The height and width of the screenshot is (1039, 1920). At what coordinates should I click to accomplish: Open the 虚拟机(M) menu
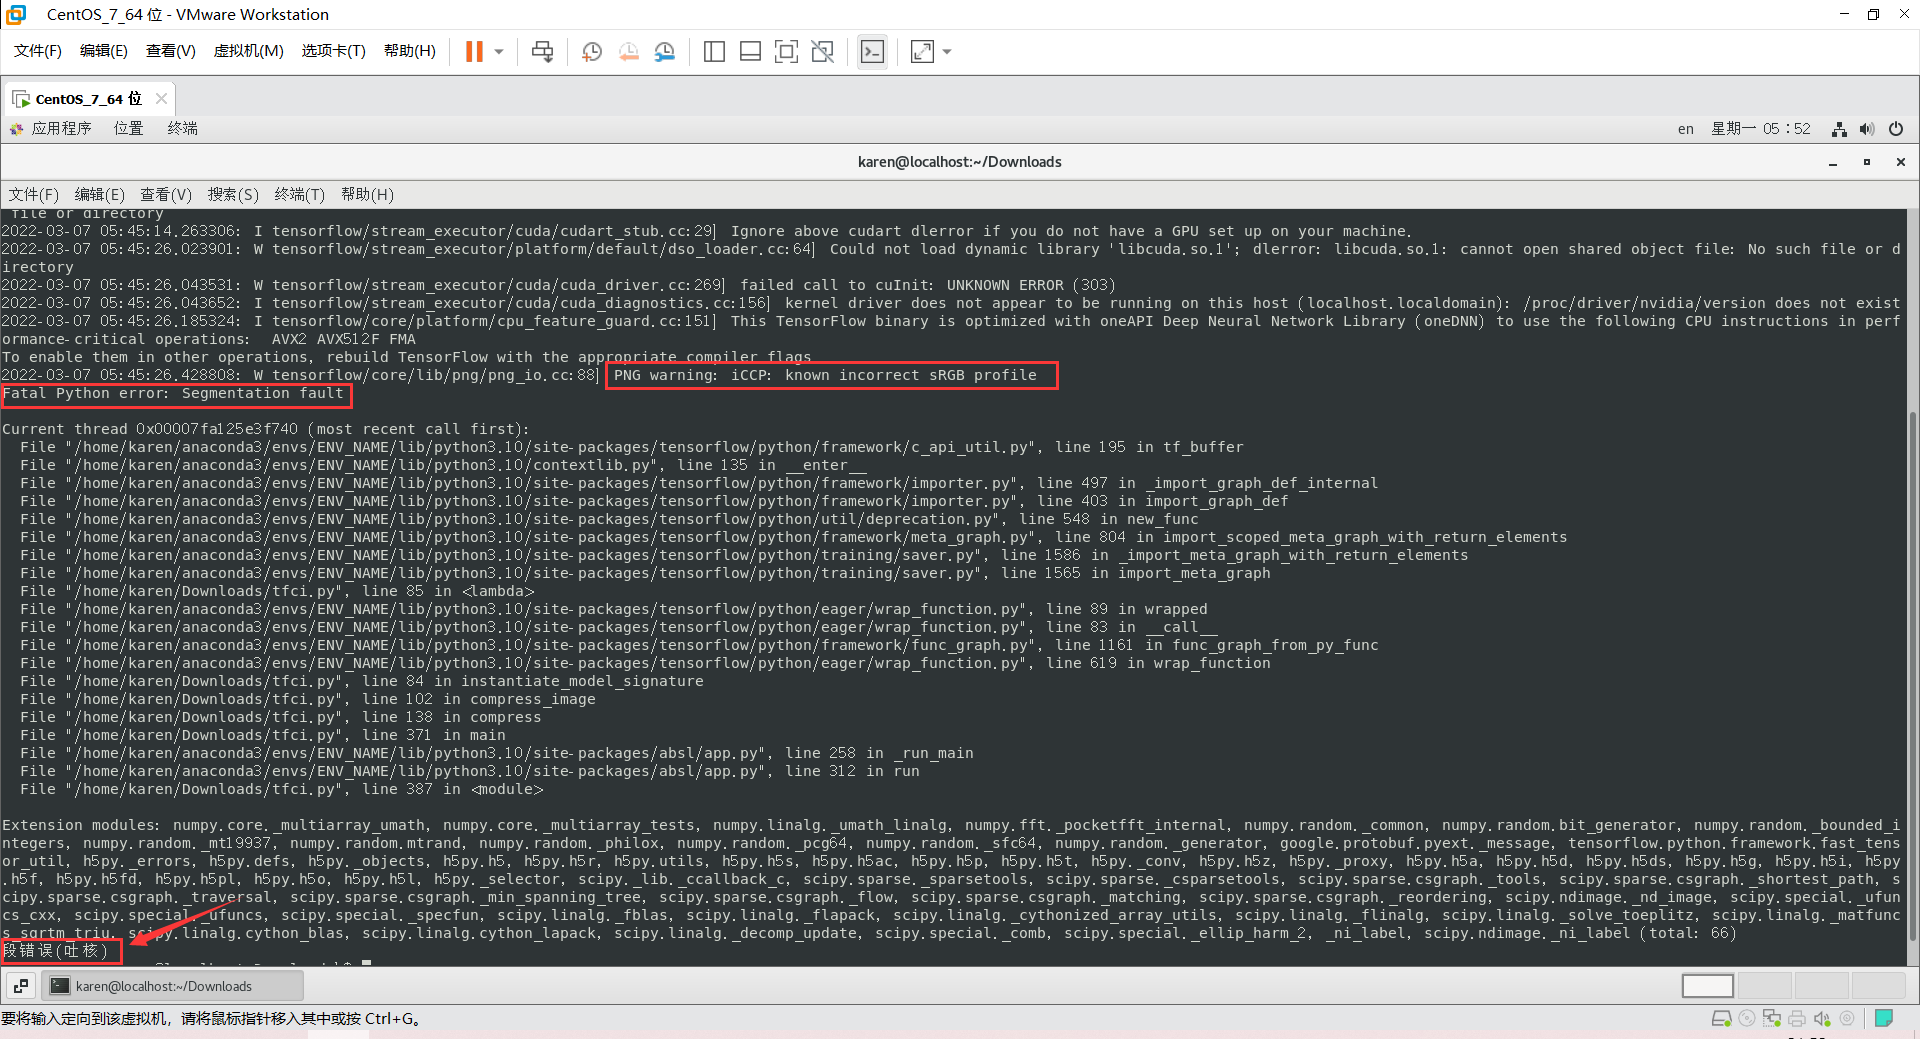click(x=248, y=50)
